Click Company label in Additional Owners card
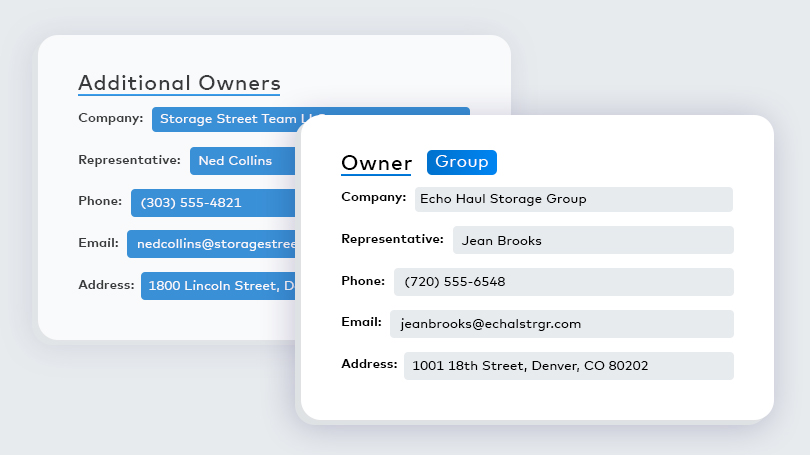Image resolution: width=810 pixels, height=455 pixels. (111, 118)
